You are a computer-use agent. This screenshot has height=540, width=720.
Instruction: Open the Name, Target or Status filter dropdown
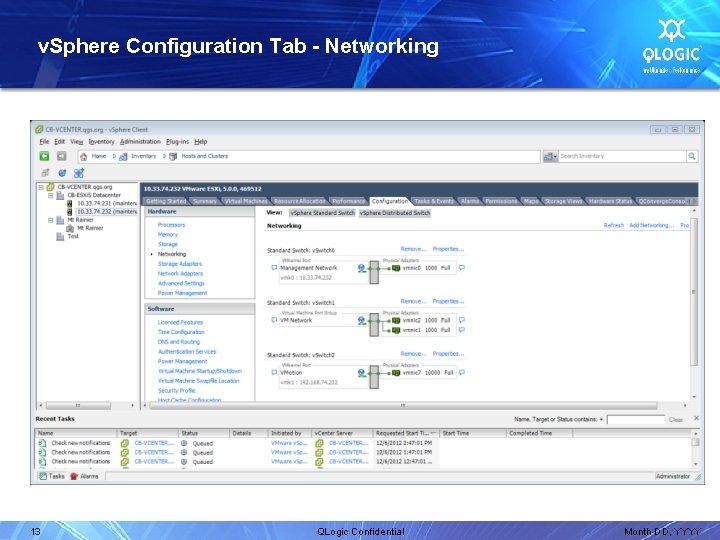pyautogui.click(x=601, y=419)
